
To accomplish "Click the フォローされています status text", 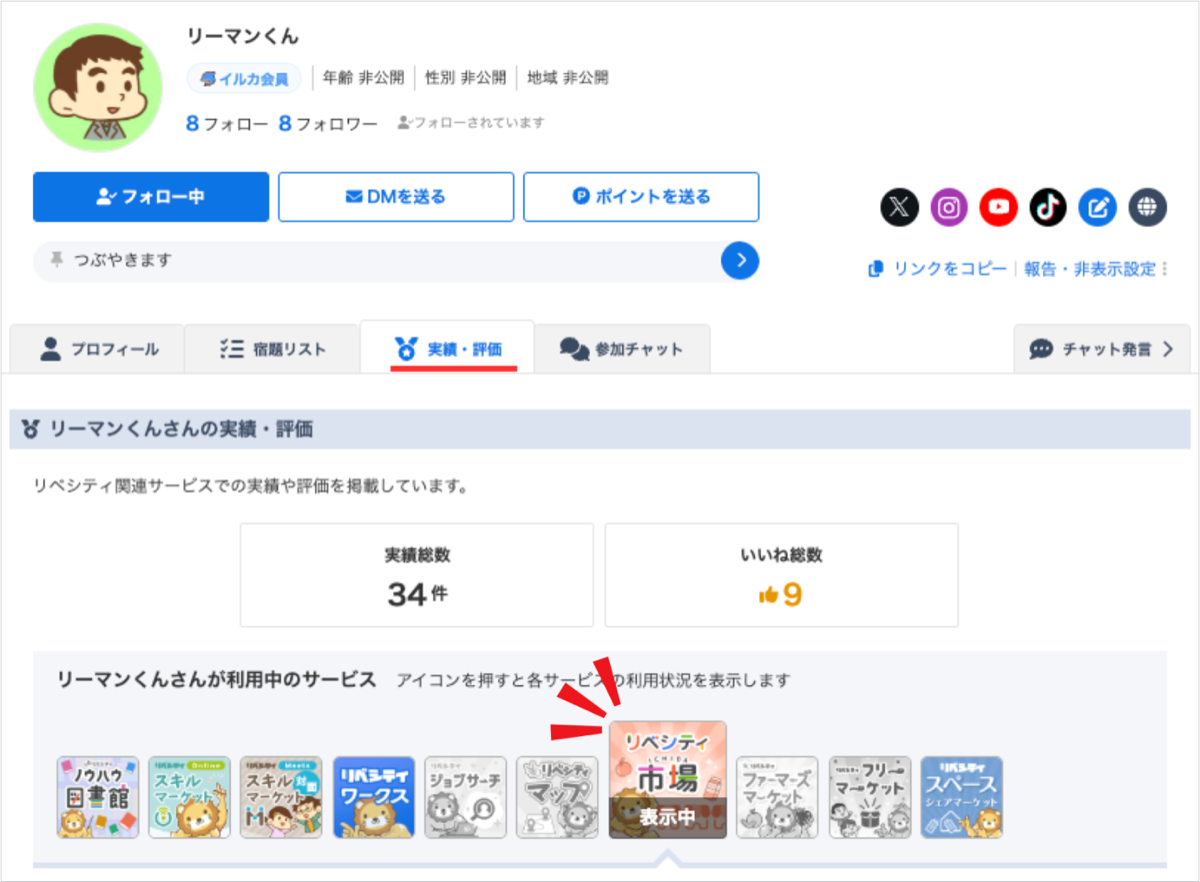I will [471, 123].
